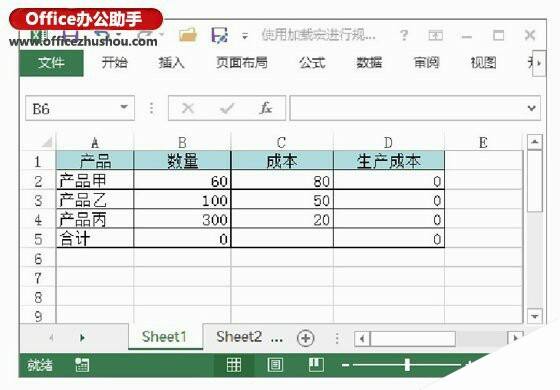
Task: Open the 页面布局 ribbon tab
Action: click(x=242, y=63)
